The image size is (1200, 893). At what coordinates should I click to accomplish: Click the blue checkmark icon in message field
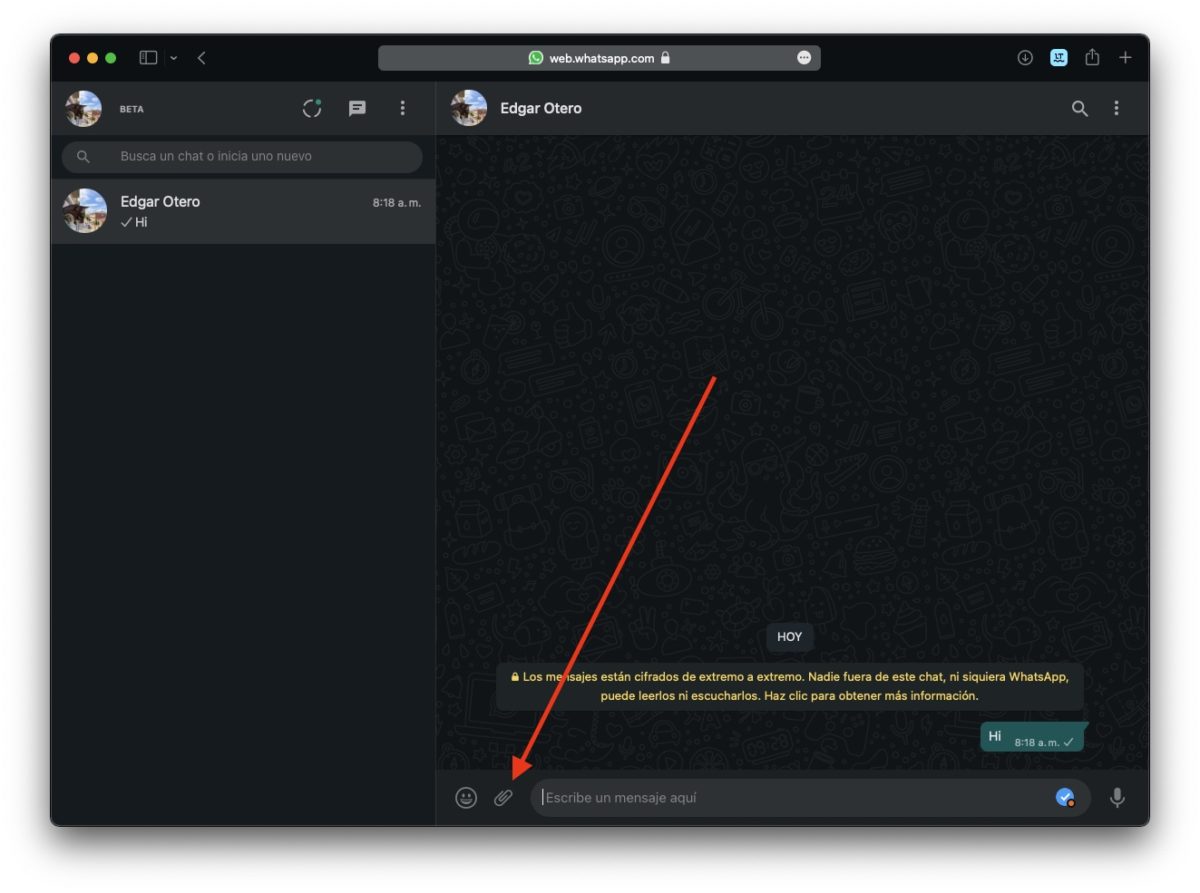coord(1065,797)
